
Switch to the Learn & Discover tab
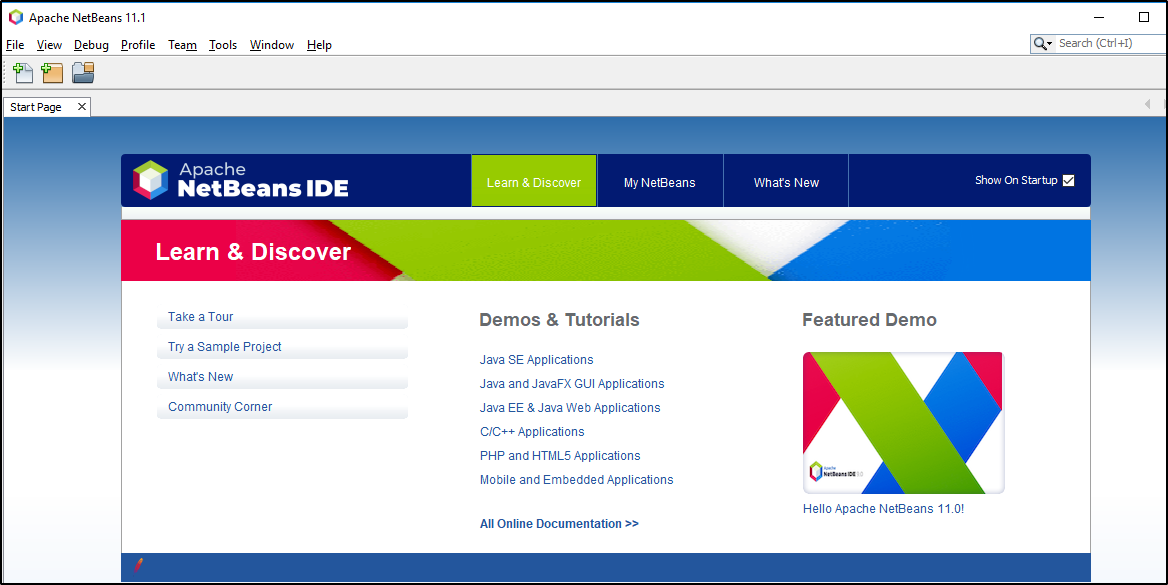coord(534,181)
